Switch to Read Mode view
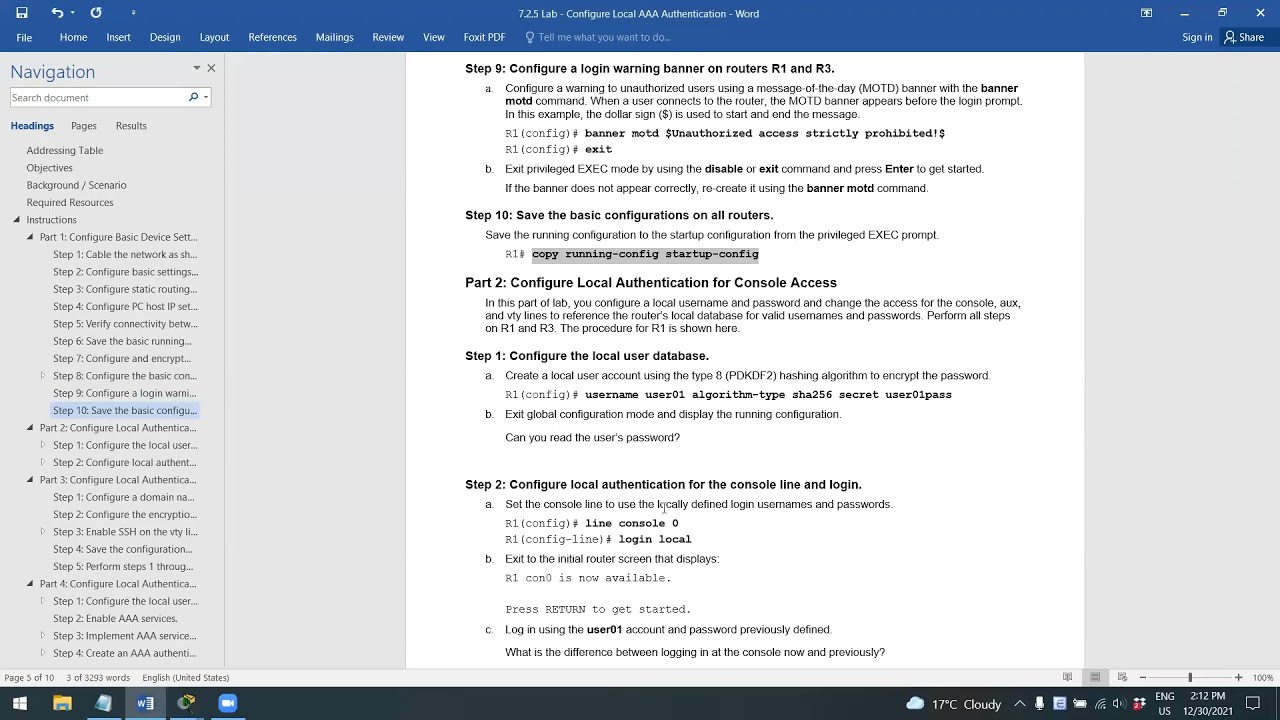The image size is (1280, 720). click(x=1068, y=678)
